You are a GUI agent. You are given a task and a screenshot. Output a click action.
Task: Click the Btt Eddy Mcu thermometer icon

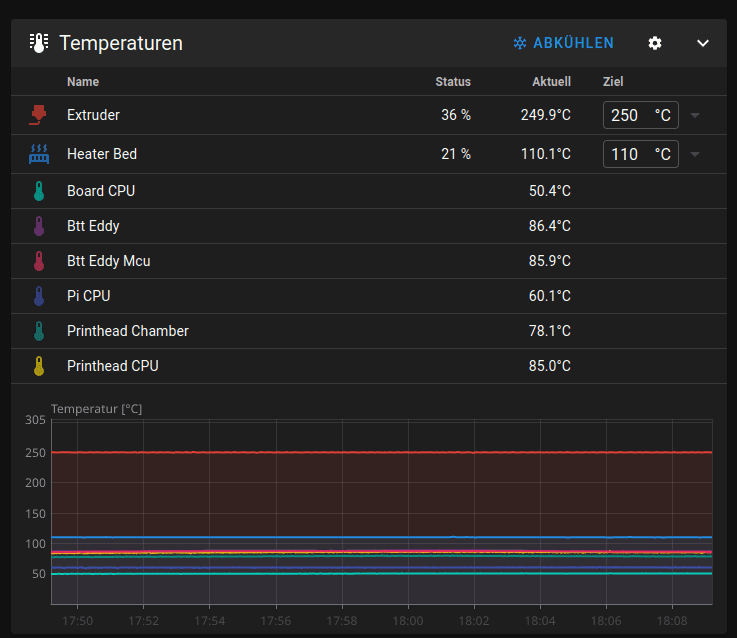pos(39,261)
